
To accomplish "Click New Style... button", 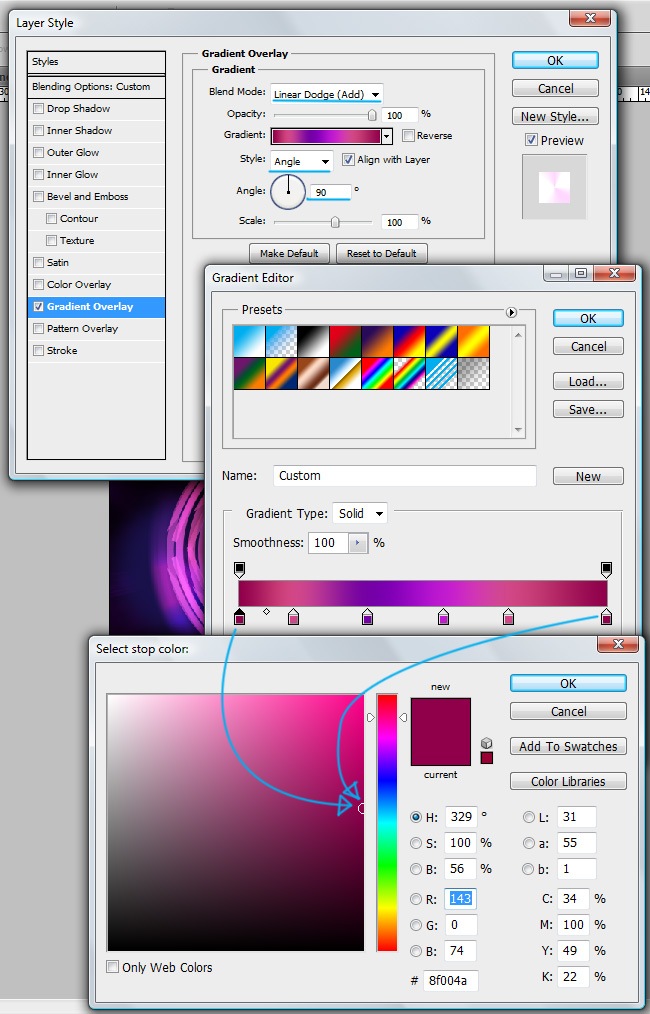I will click(x=555, y=116).
